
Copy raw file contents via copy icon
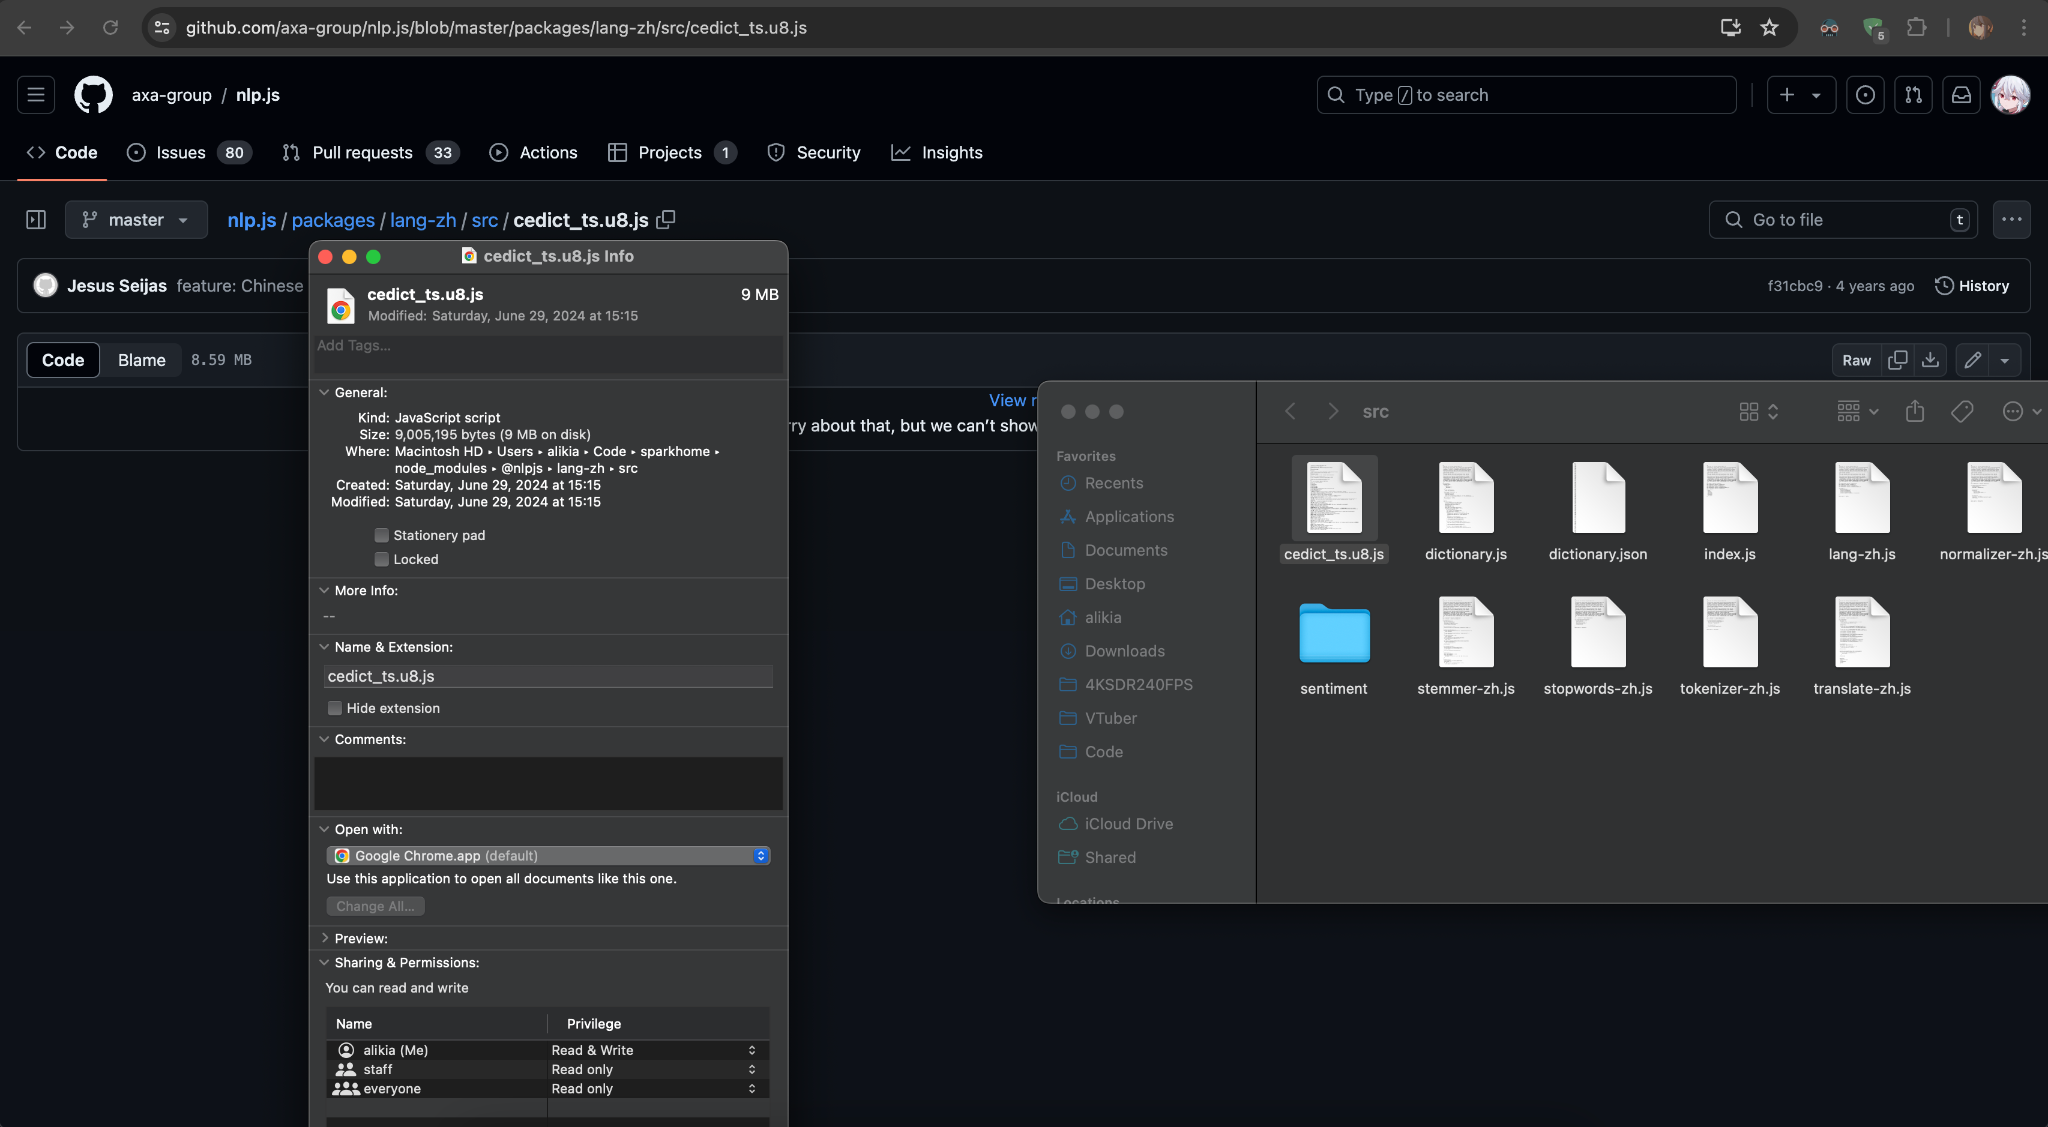(1896, 360)
